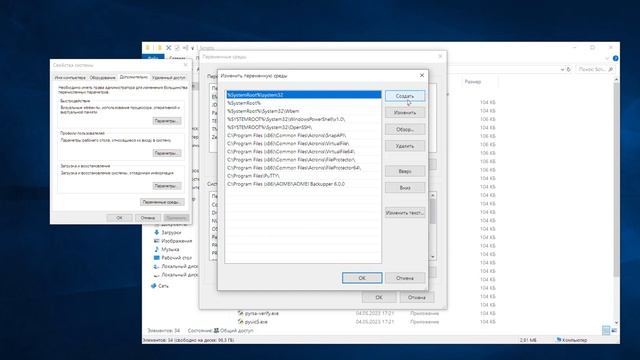The image size is (640, 360).
Task: Select the Acronis\VirtualFile\ path entry
Action: coord(304,144)
